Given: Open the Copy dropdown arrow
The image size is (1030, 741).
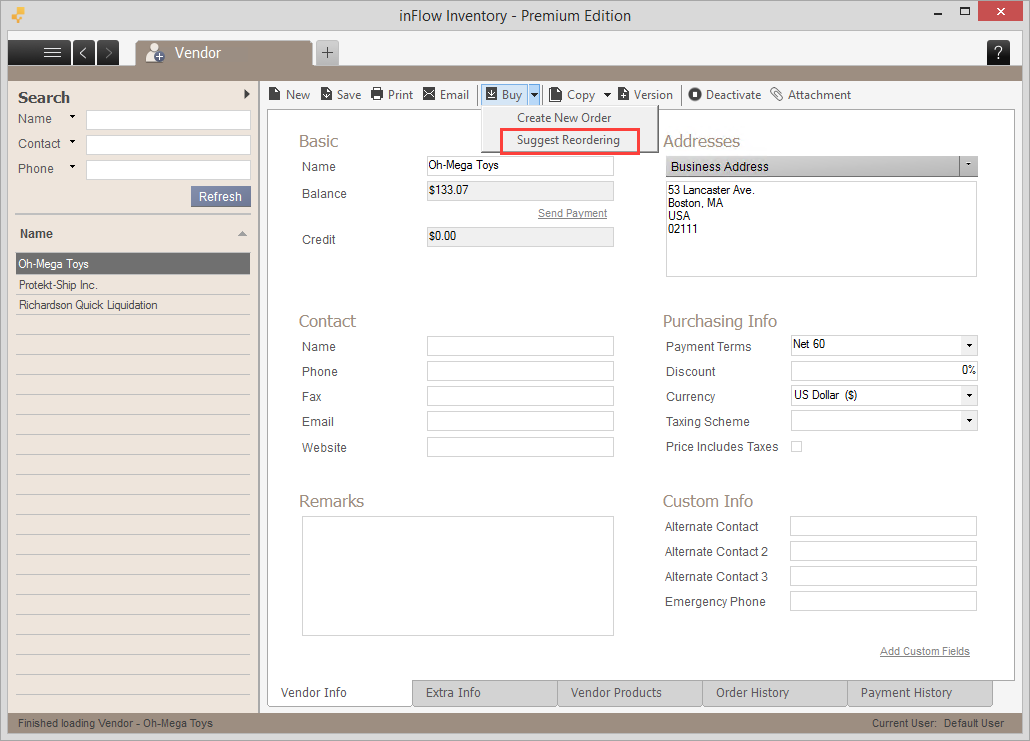Looking at the screenshot, I should [x=607, y=95].
